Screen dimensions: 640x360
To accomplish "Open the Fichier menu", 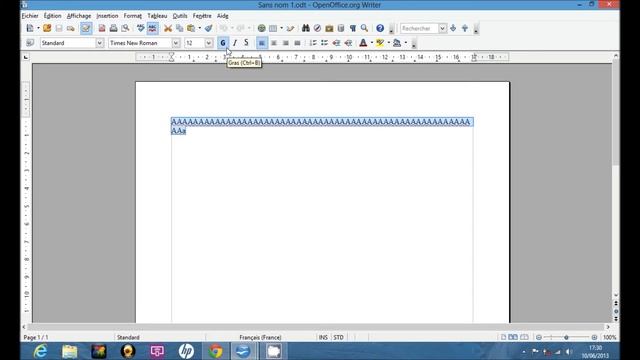I will (30, 16).
